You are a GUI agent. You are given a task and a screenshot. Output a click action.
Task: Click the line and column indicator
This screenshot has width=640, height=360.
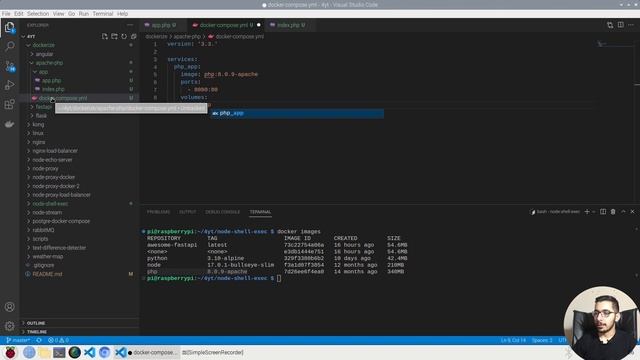click(513, 340)
